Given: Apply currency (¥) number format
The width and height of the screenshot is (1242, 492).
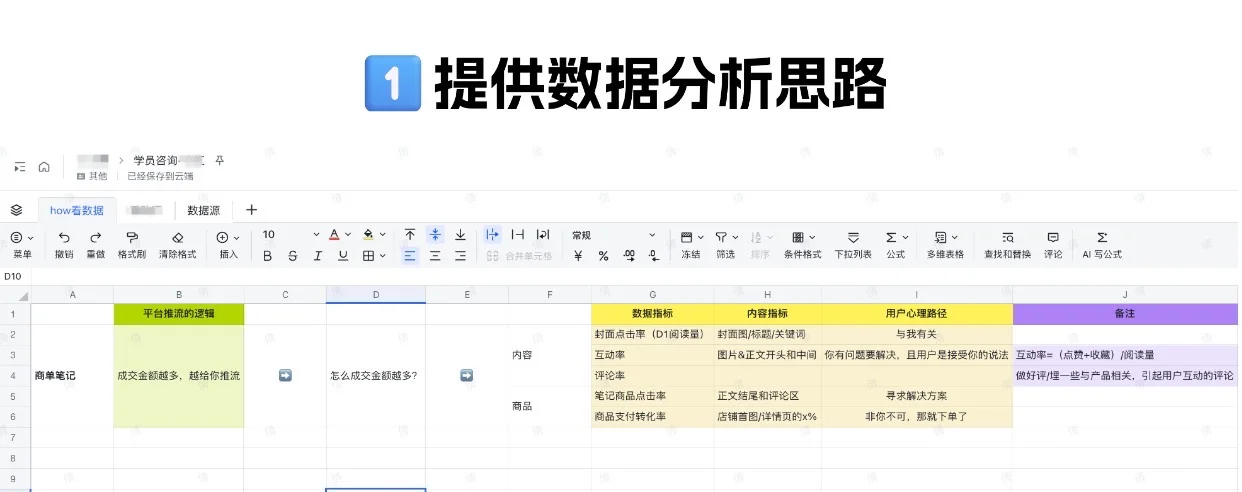Looking at the screenshot, I should click(x=578, y=256).
